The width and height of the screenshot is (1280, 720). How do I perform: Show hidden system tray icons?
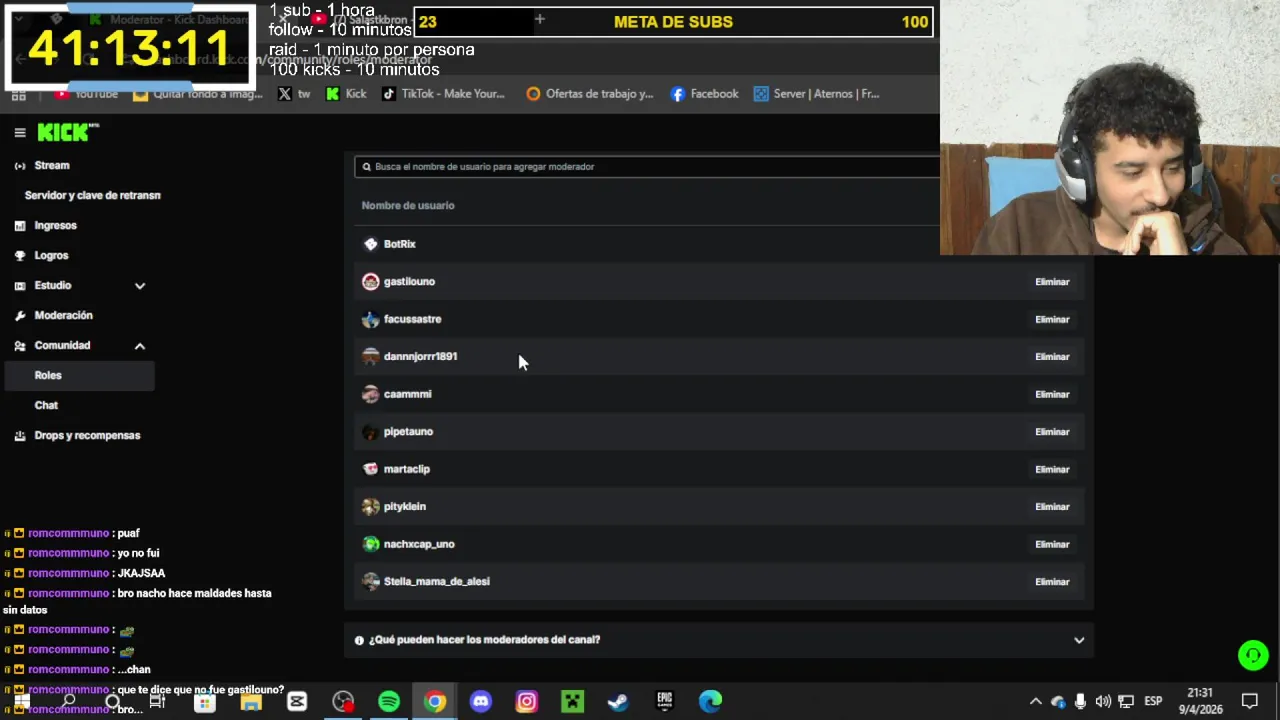click(x=1036, y=702)
